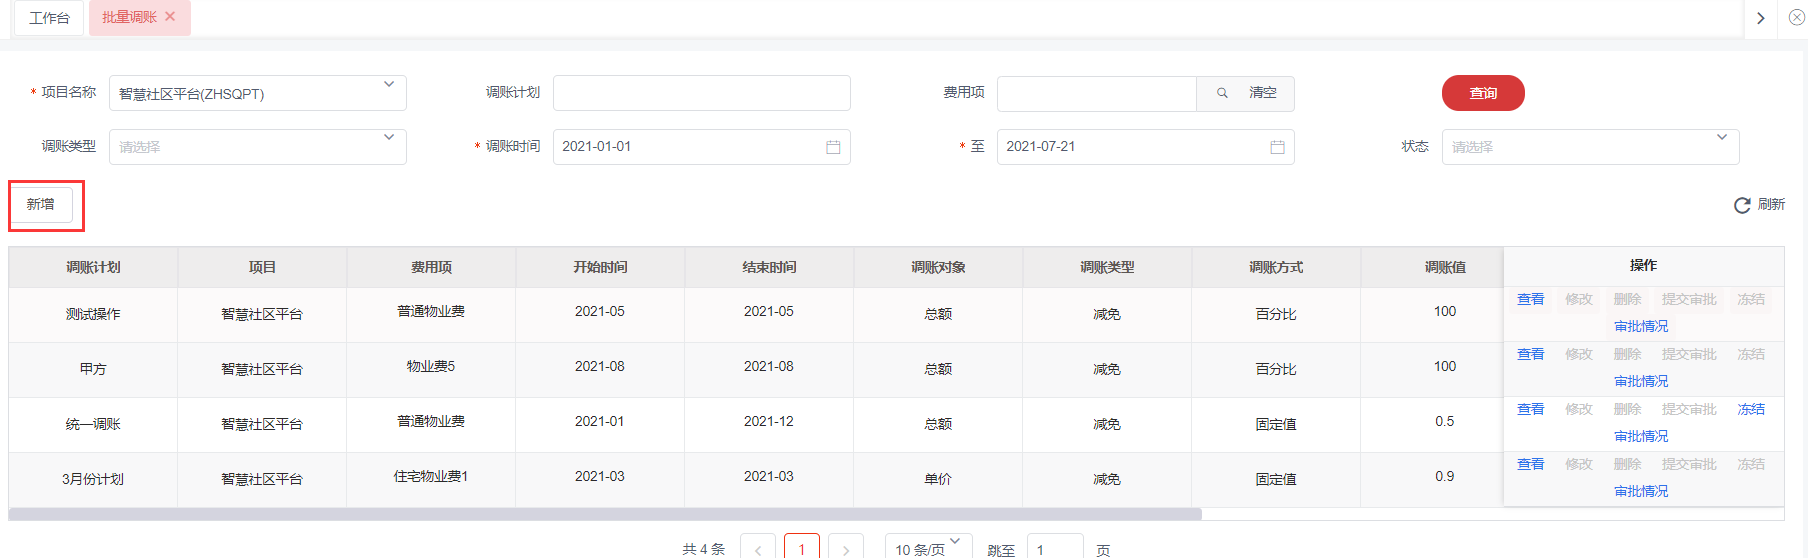1808x558 pixels.
Task: Click the 调账方式 column header
Action: coord(1276,267)
